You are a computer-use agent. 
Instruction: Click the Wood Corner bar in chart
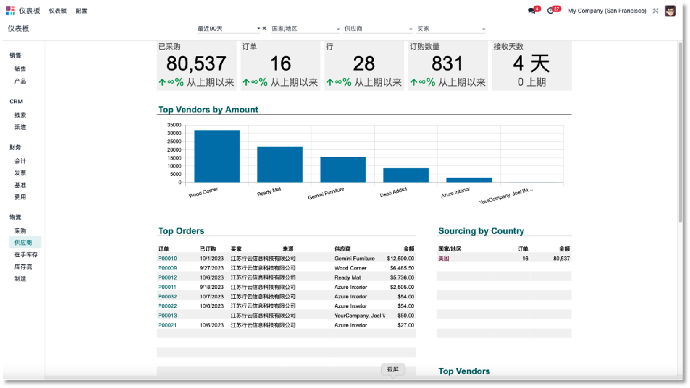coord(217,156)
